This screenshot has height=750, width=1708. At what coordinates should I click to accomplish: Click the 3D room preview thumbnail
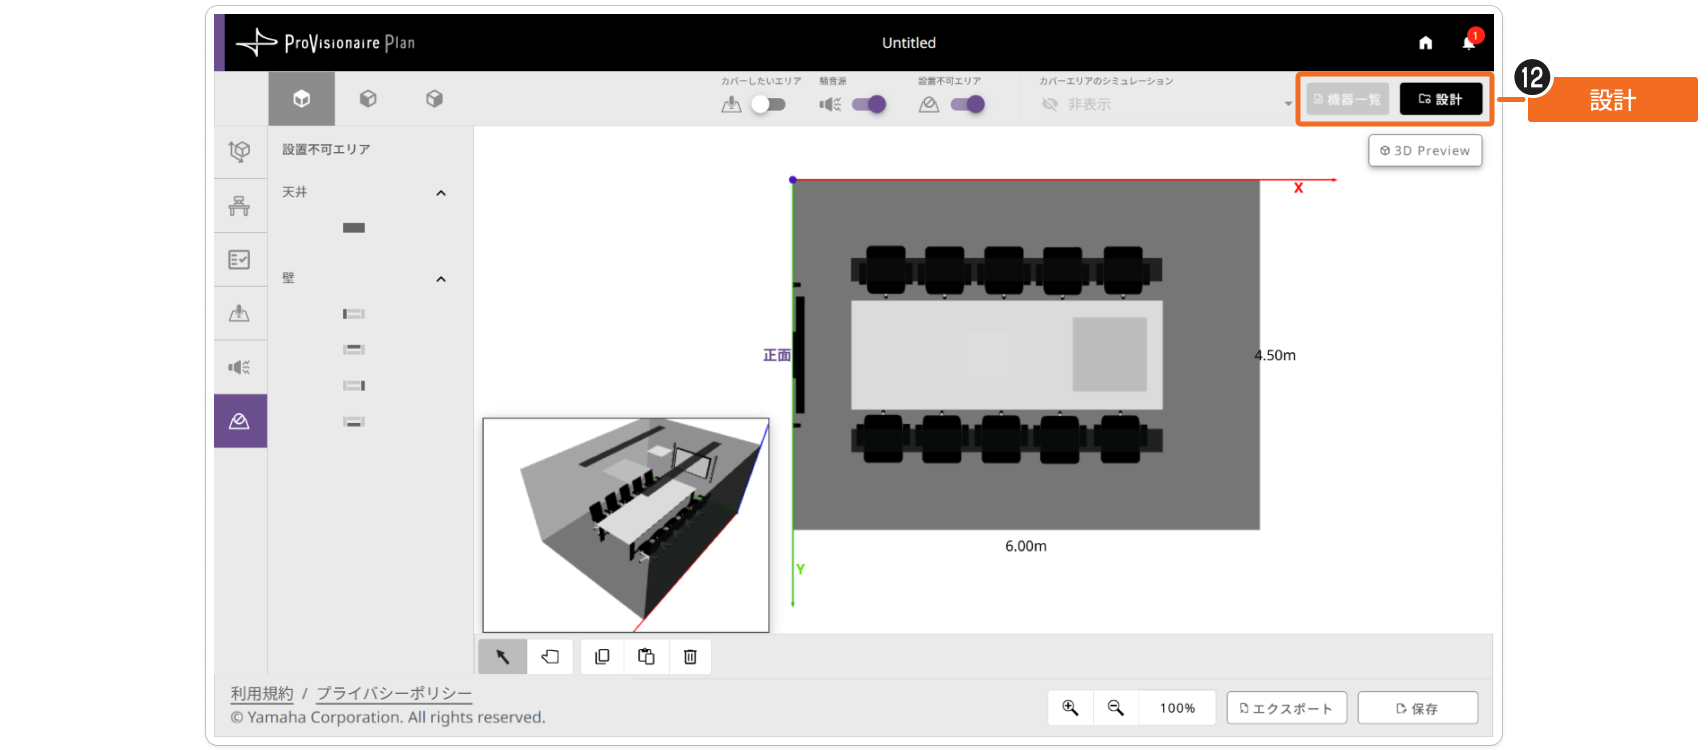(626, 525)
